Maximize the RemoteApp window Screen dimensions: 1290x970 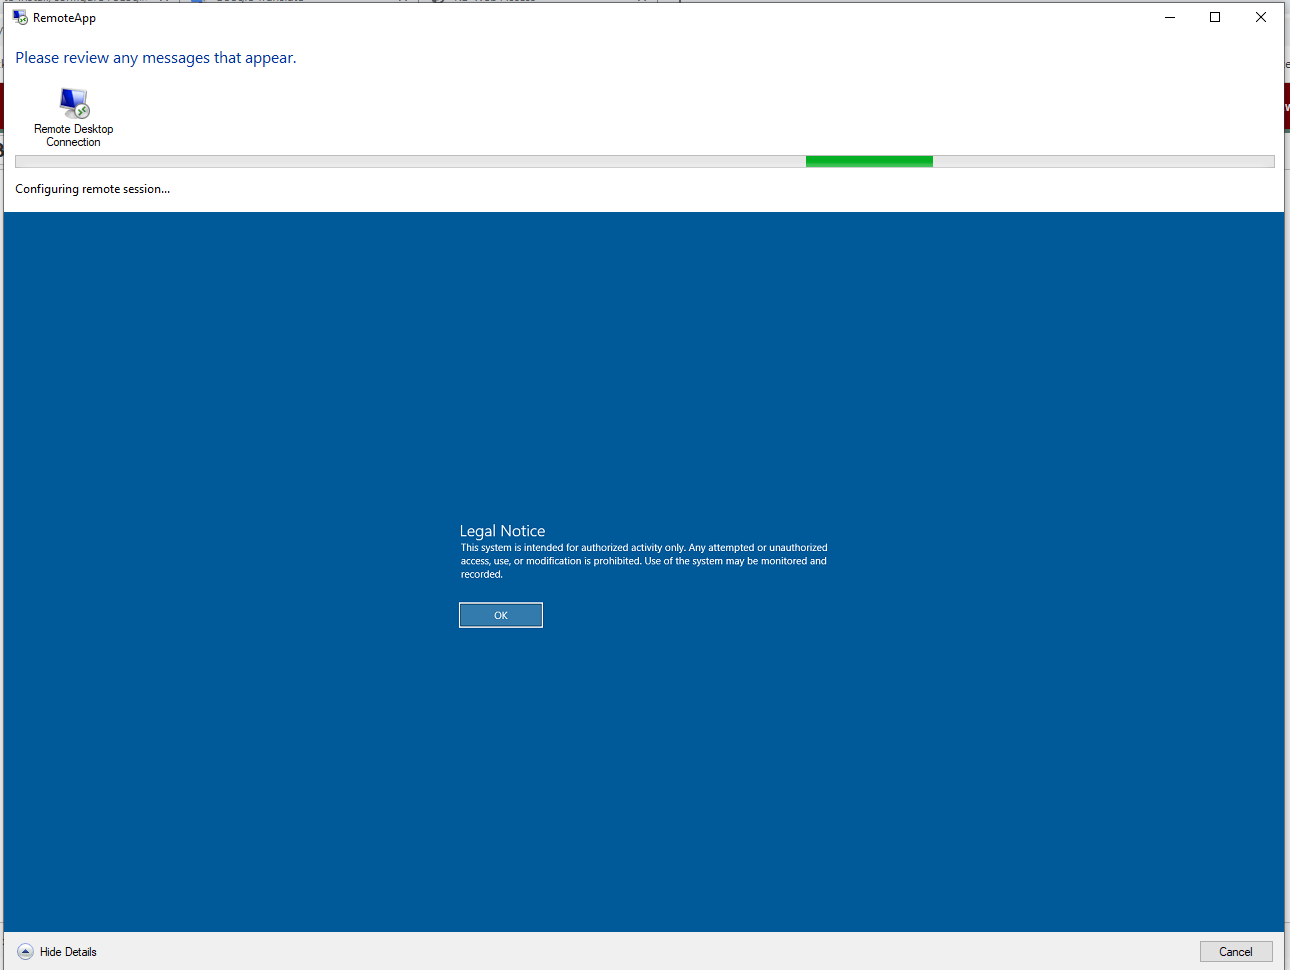click(x=1214, y=17)
